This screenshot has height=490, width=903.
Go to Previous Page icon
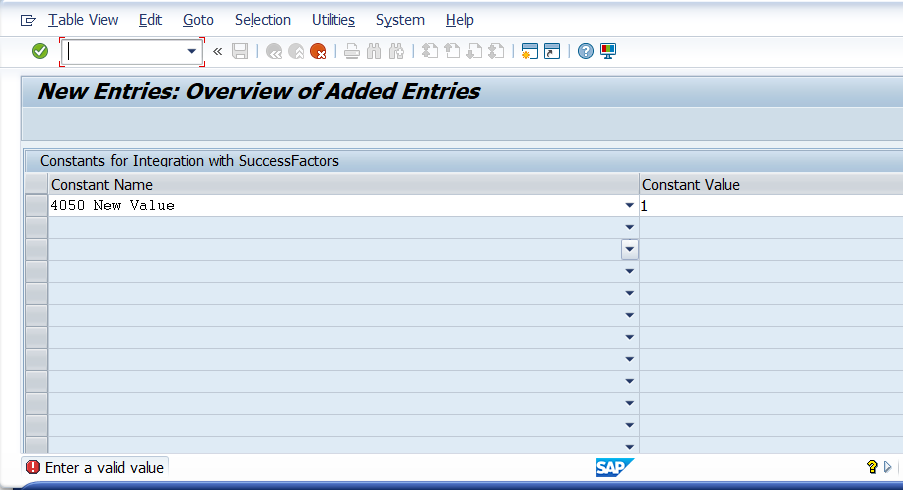click(452, 51)
